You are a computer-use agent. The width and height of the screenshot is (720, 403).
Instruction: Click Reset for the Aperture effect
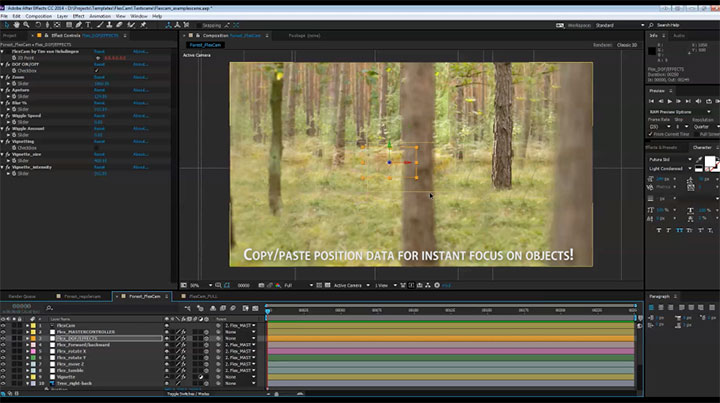pos(99,90)
